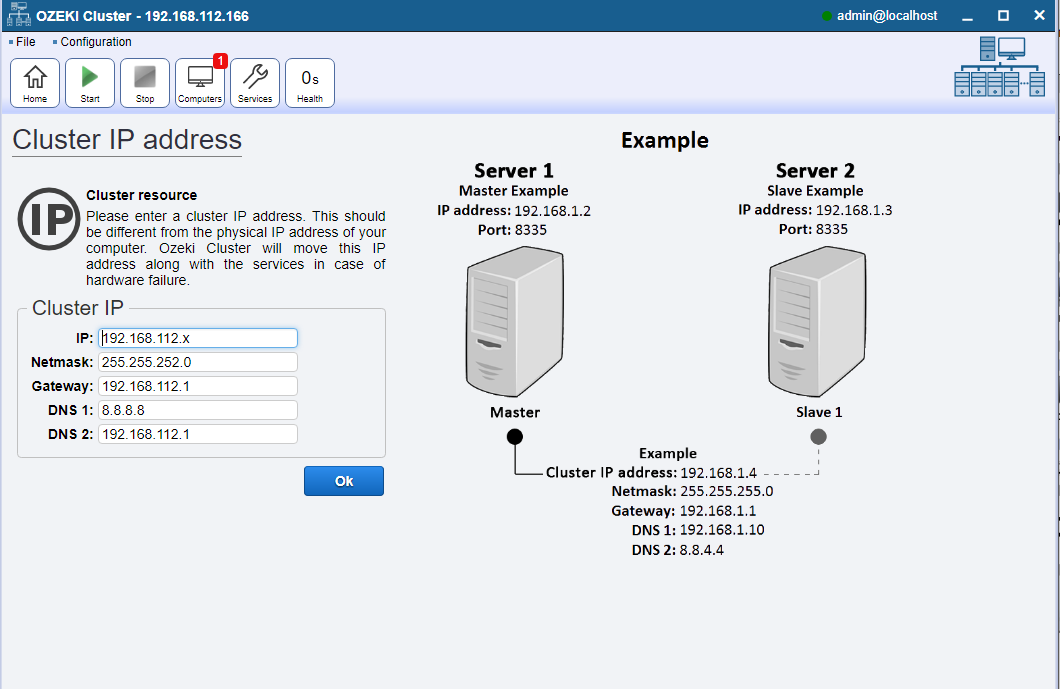Go to the Home toolbar button
The image size is (1060, 689).
point(35,83)
